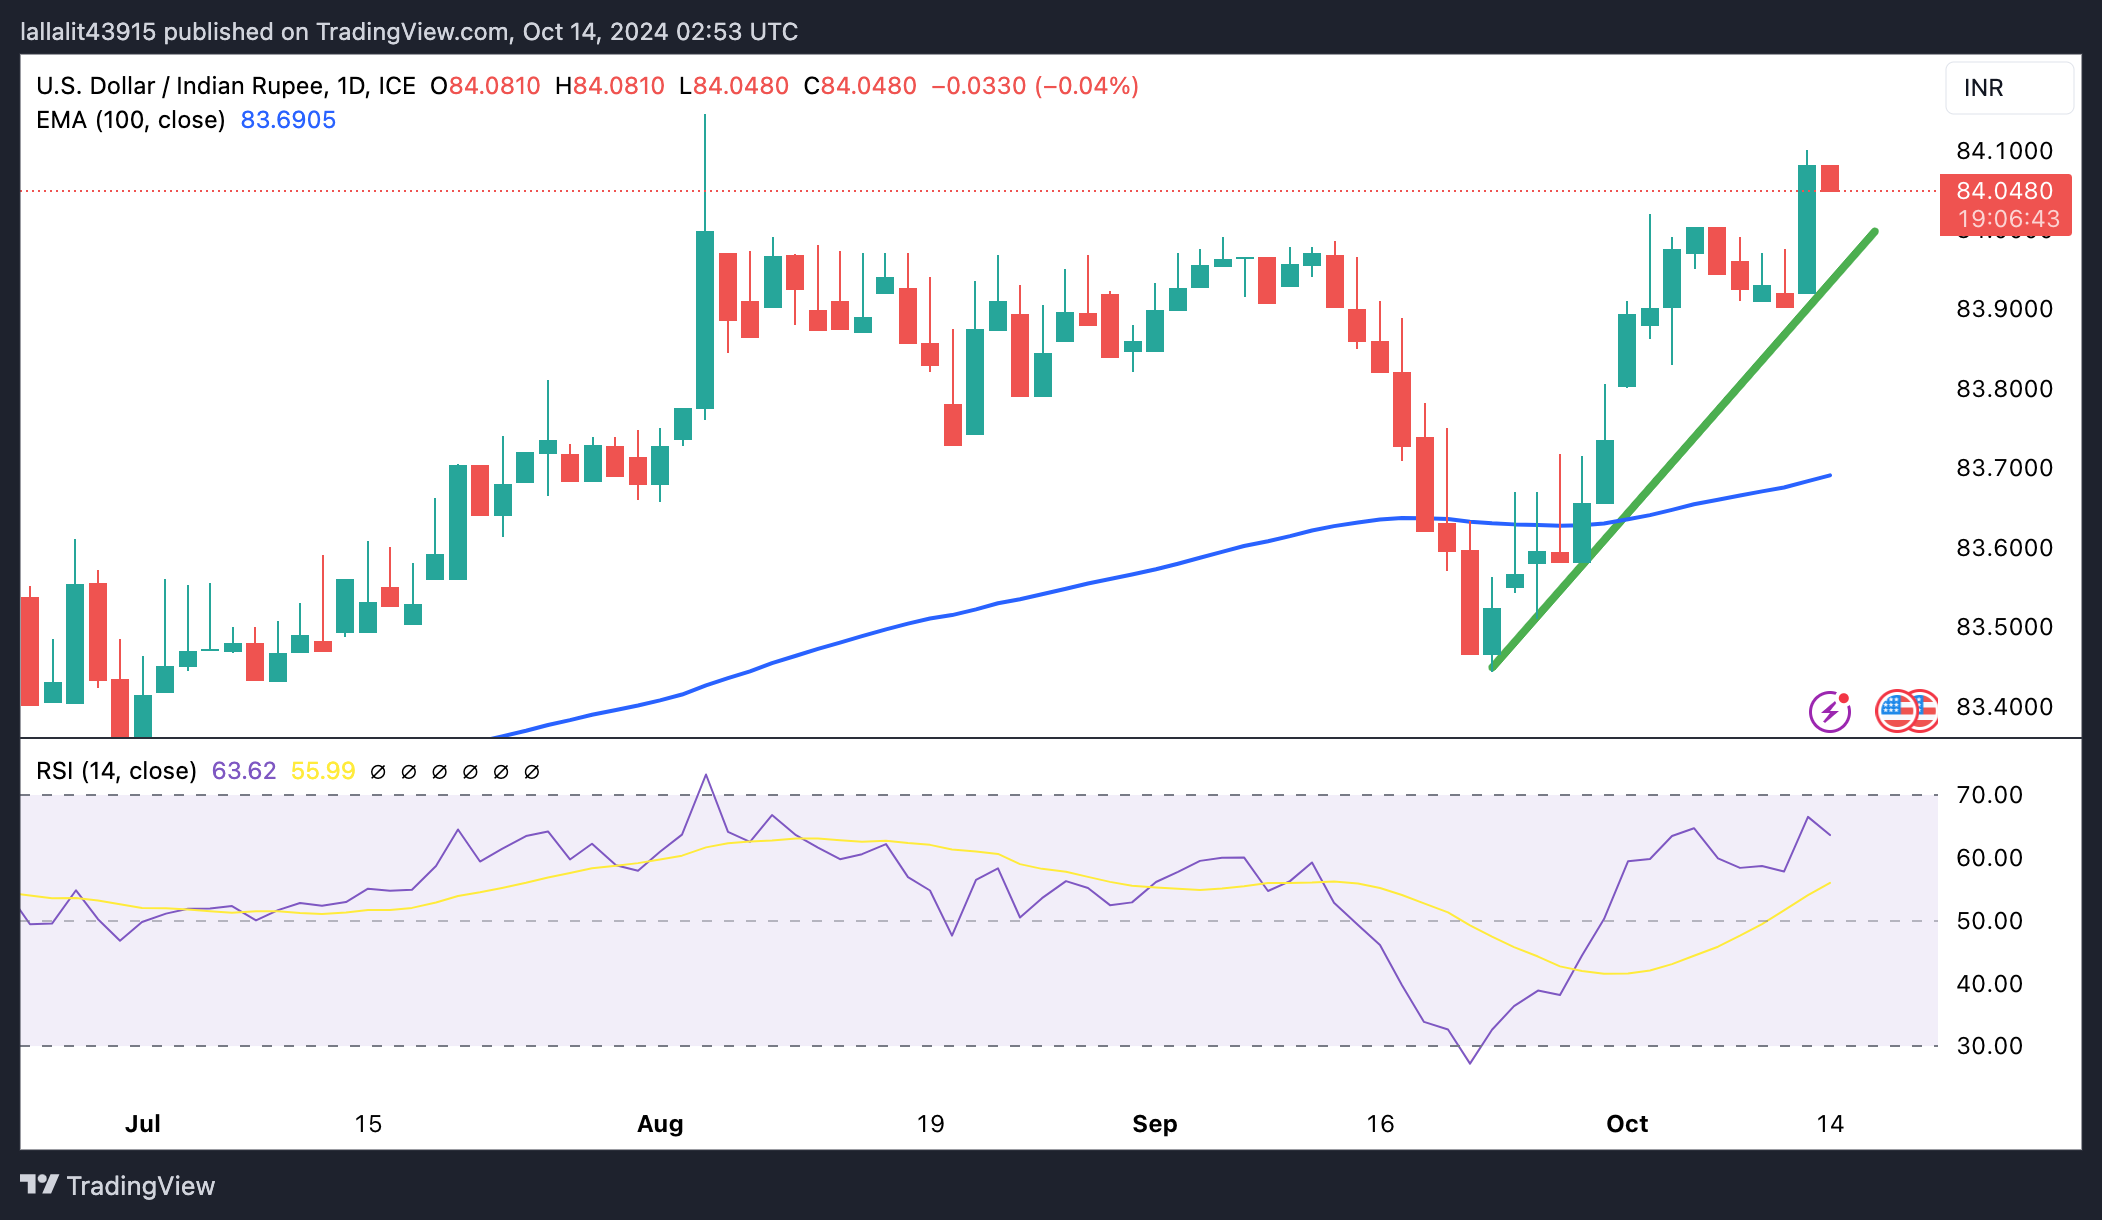Viewport: 2102px width, 1220px height.
Task: Click the purple lightning latest-news icon
Action: 1829,712
